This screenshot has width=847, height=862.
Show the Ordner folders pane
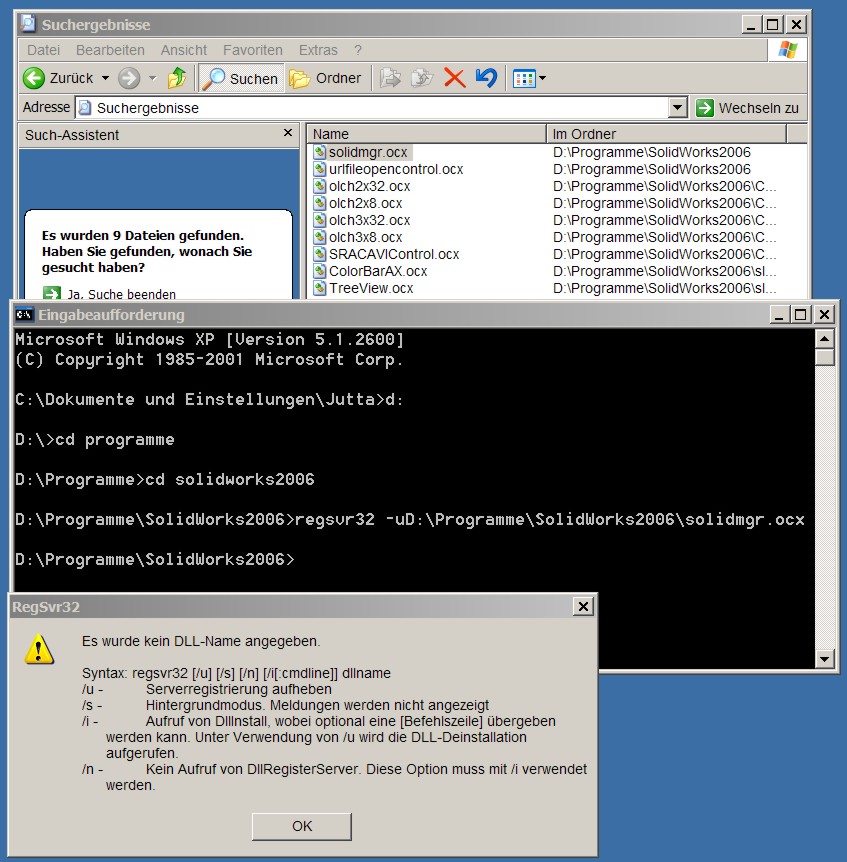(x=325, y=79)
